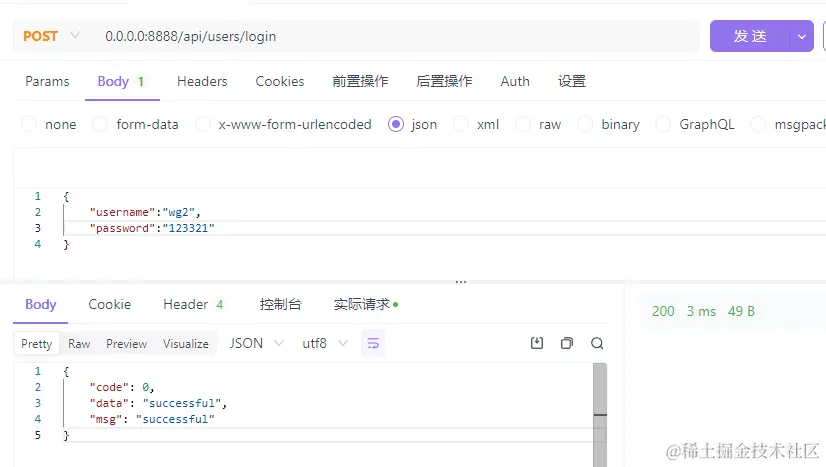Expand the send button dropdown arrow
The height and width of the screenshot is (467, 826).
(802, 36)
